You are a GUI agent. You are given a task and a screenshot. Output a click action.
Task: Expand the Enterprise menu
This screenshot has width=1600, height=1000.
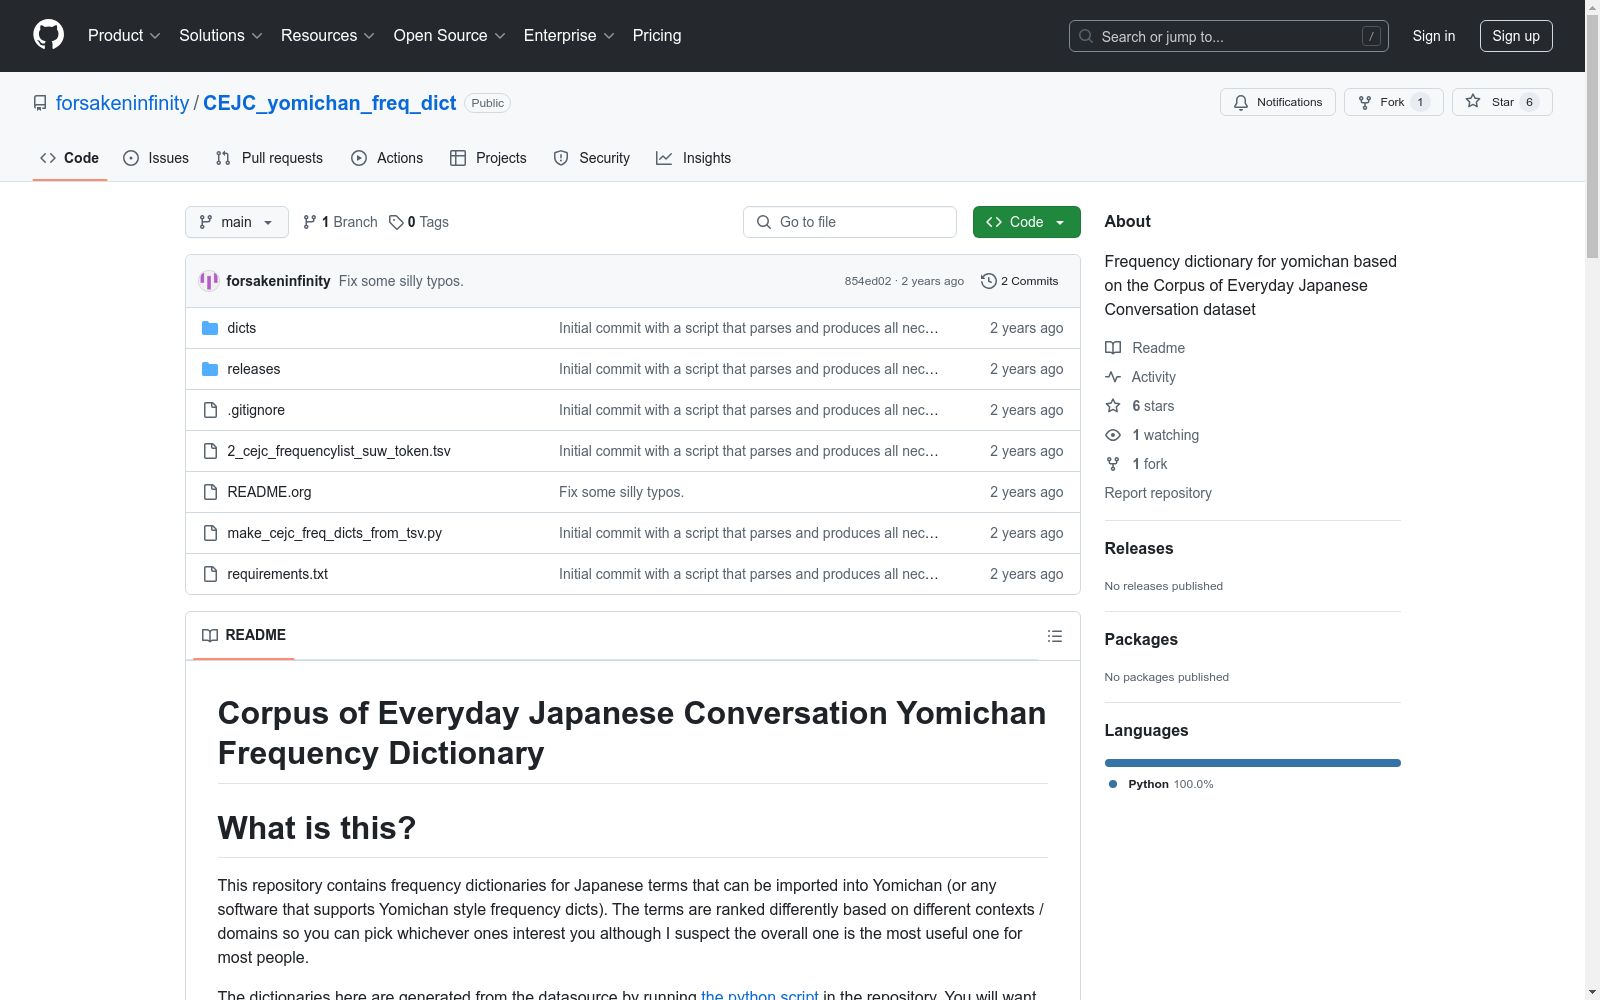[569, 36]
